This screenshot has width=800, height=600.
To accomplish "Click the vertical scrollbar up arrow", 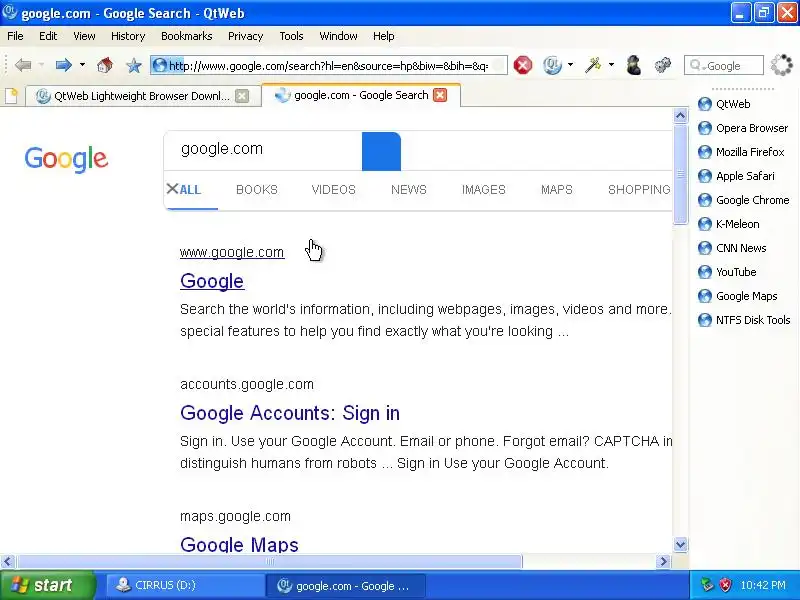I will point(680,116).
